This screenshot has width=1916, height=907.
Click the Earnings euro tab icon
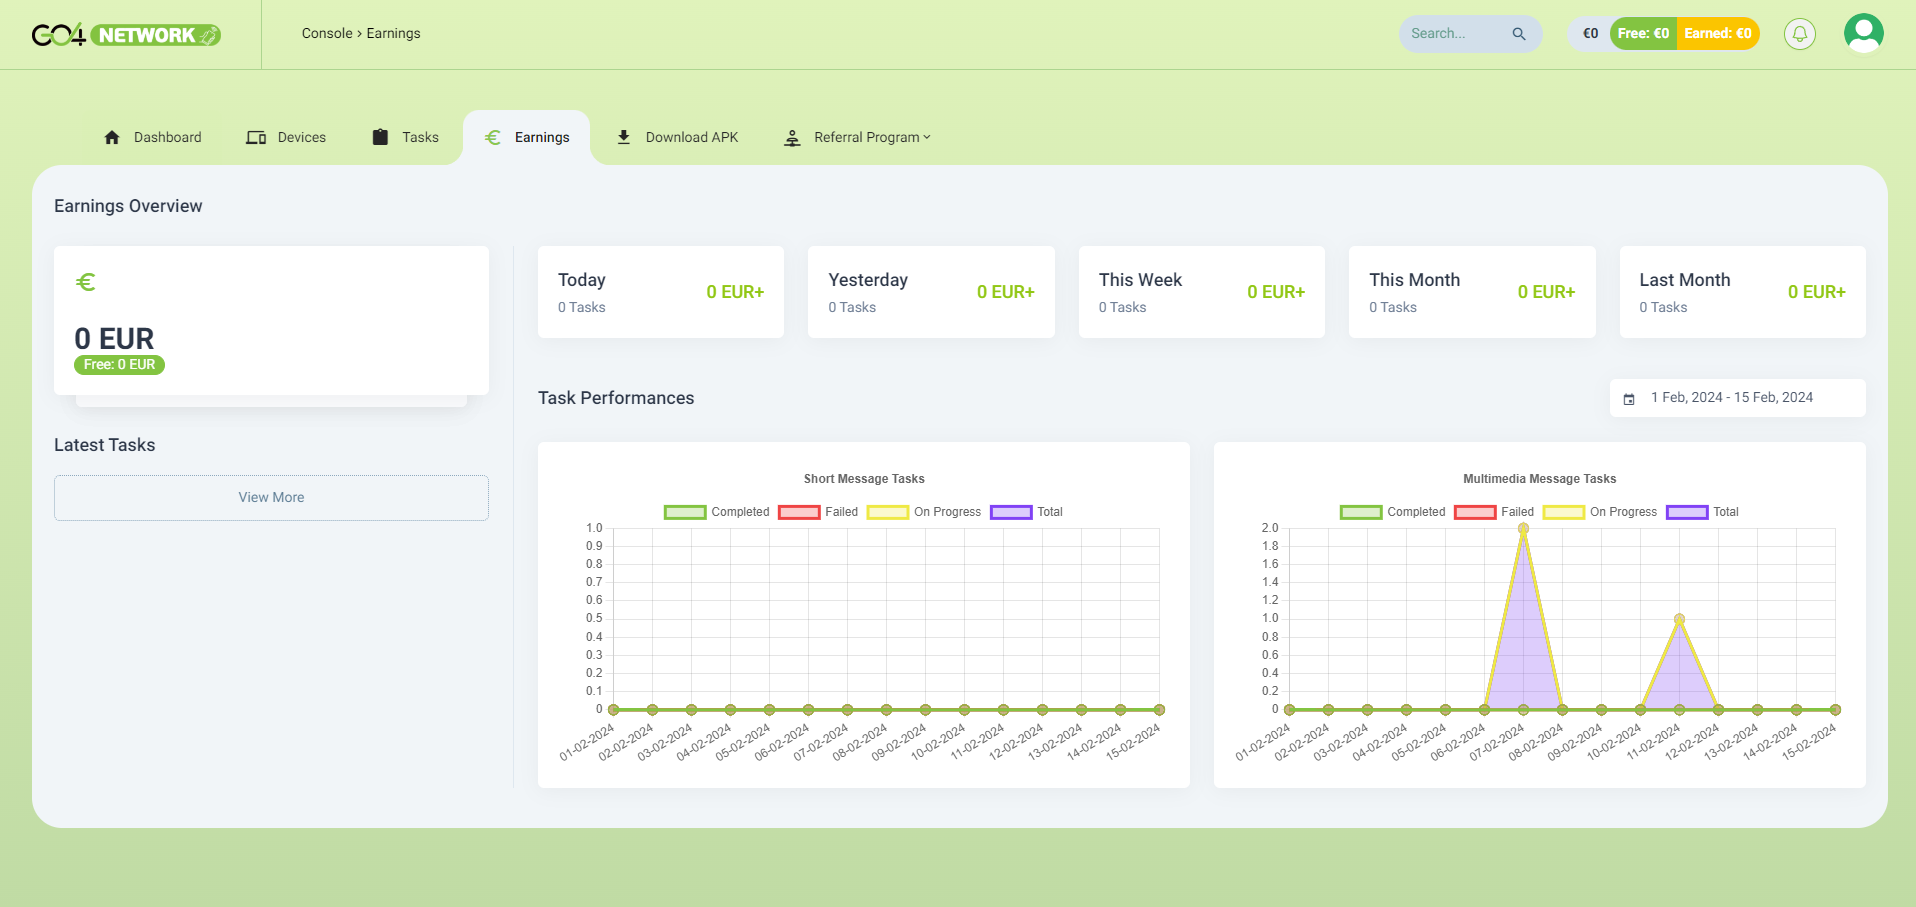point(493,137)
